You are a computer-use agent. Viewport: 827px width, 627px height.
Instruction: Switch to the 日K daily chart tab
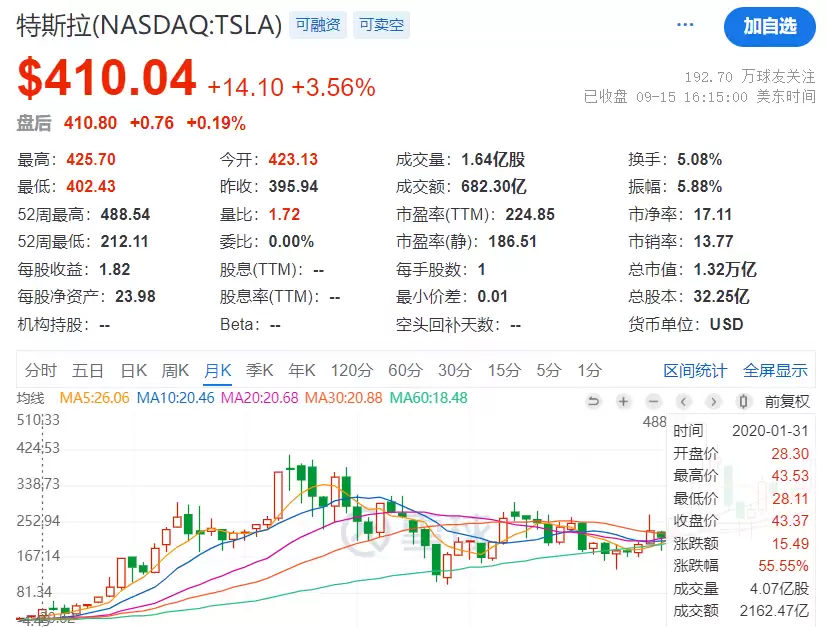click(x=133, y=369)
